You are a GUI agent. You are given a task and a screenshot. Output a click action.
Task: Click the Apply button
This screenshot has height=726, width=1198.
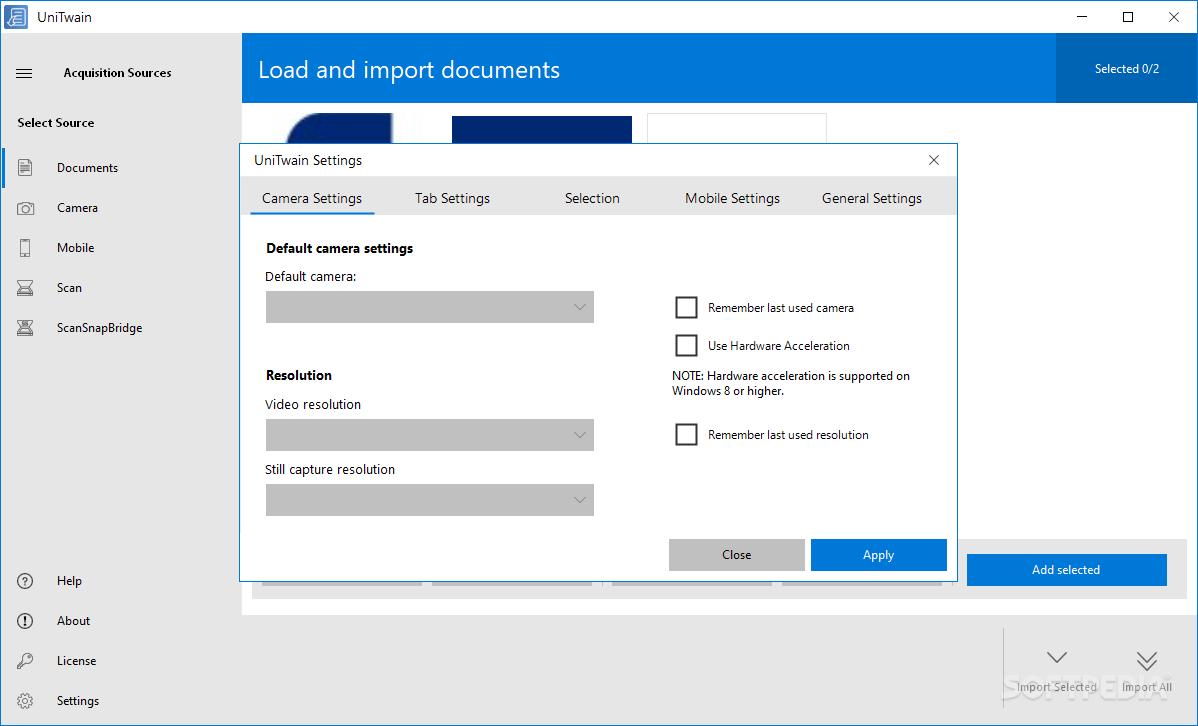(x=879, y=555)
